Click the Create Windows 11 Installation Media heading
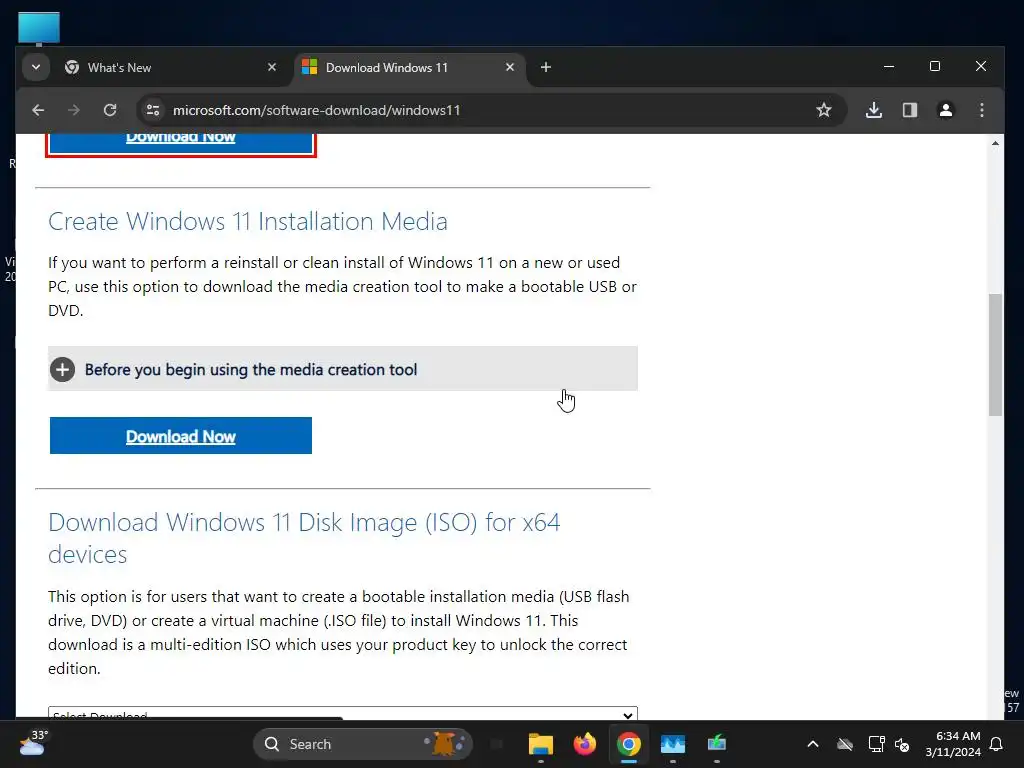This screenshot has width=1024, height=768. click(x=248, y=221)
